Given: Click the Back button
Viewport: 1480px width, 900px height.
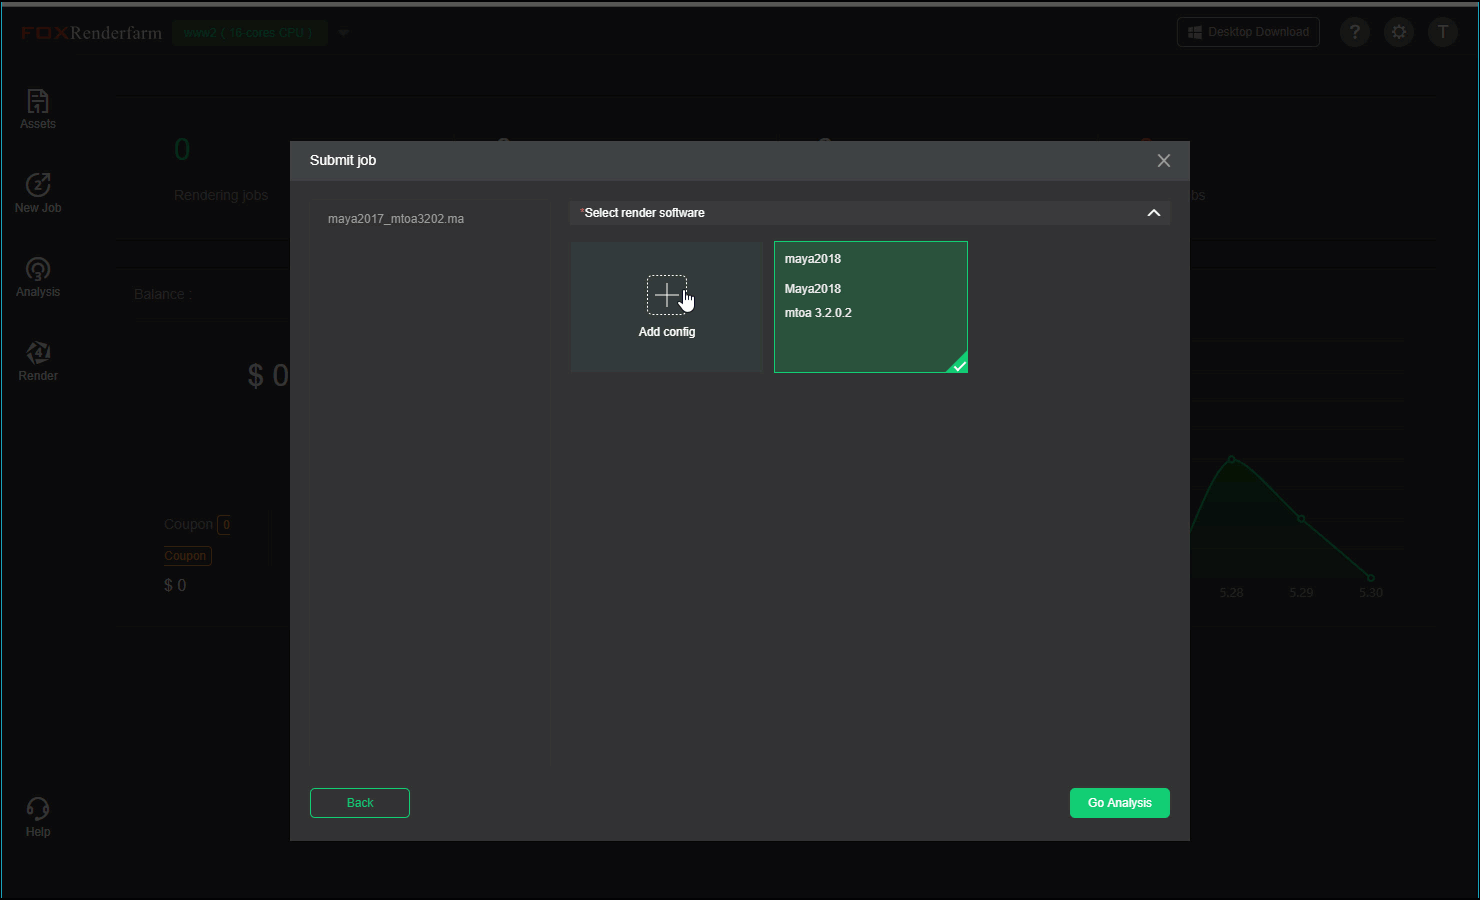Looking at the screenshot, I should point(360,803).
